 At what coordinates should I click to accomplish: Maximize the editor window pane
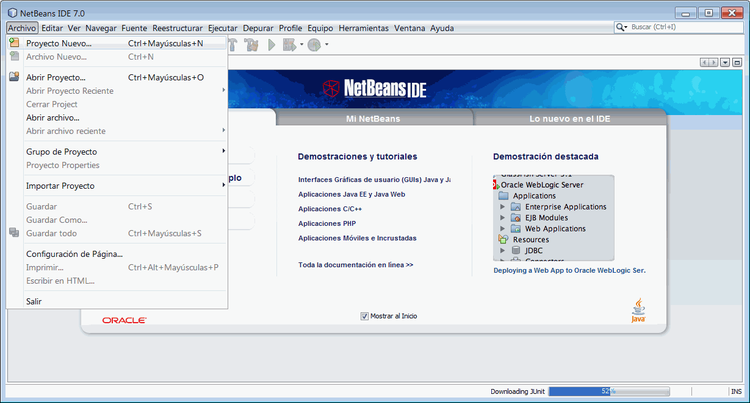point(737,63)
